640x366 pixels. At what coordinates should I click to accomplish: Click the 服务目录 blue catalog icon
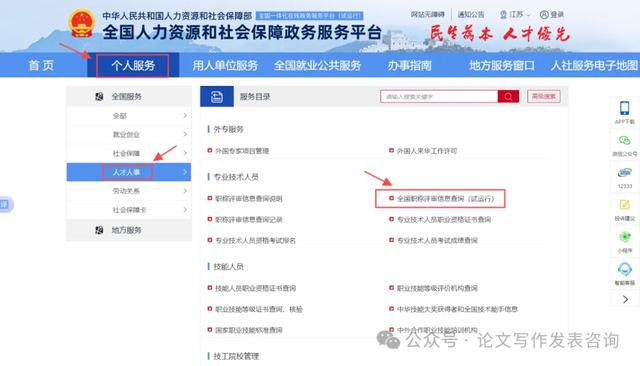point(217,97)
